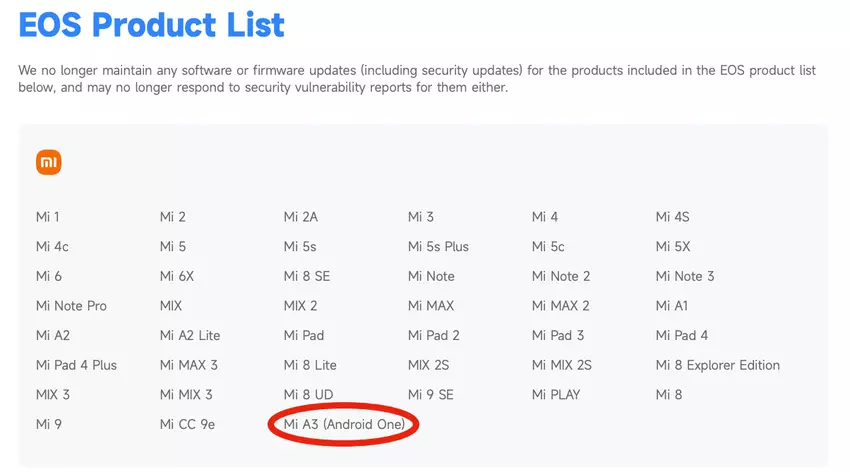Select Mi 8 Explorer Edition
This screenshot has width=850, height=472.
coord(717,366)
